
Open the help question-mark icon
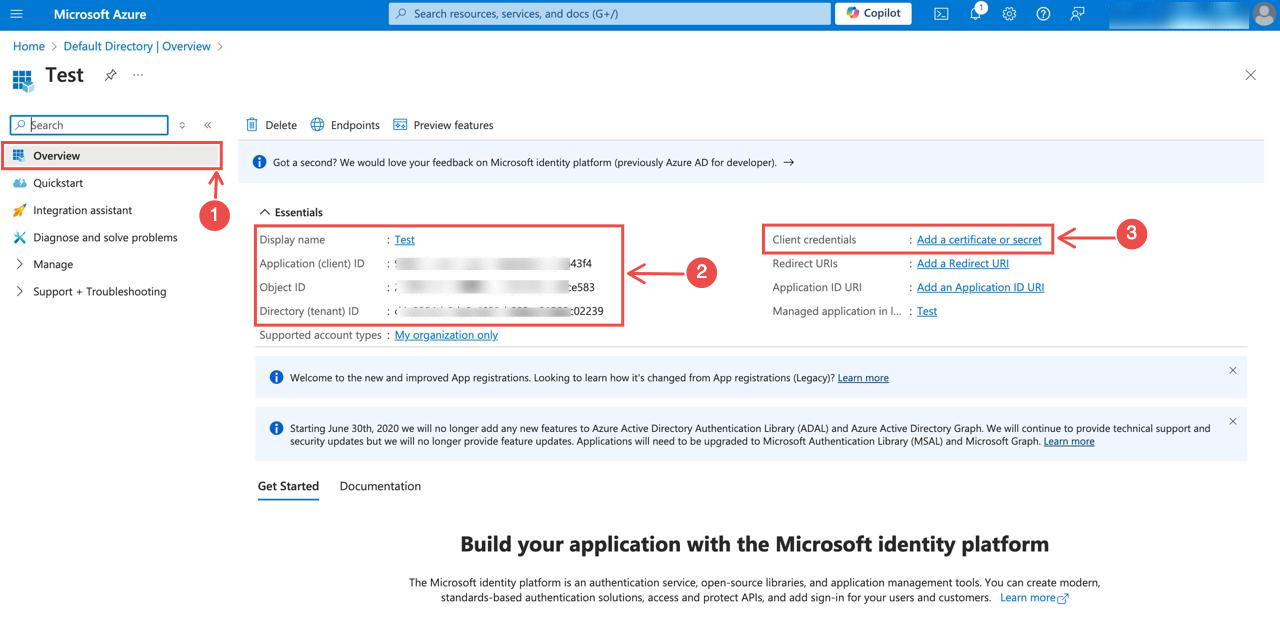(x=1042, y=13)
